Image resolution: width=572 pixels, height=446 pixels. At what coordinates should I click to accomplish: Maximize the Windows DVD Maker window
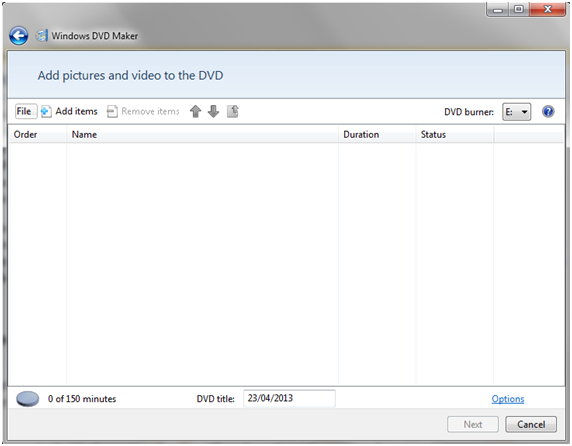(519, 9)
